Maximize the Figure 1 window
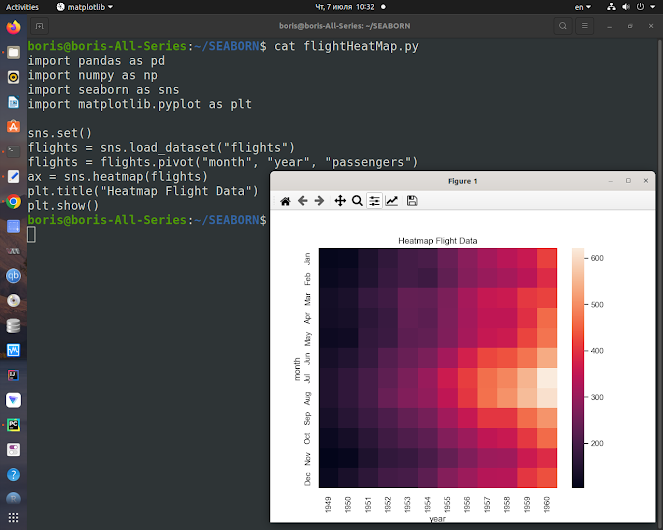Viewport: 663px width, 530px height. tap(628, 181)
